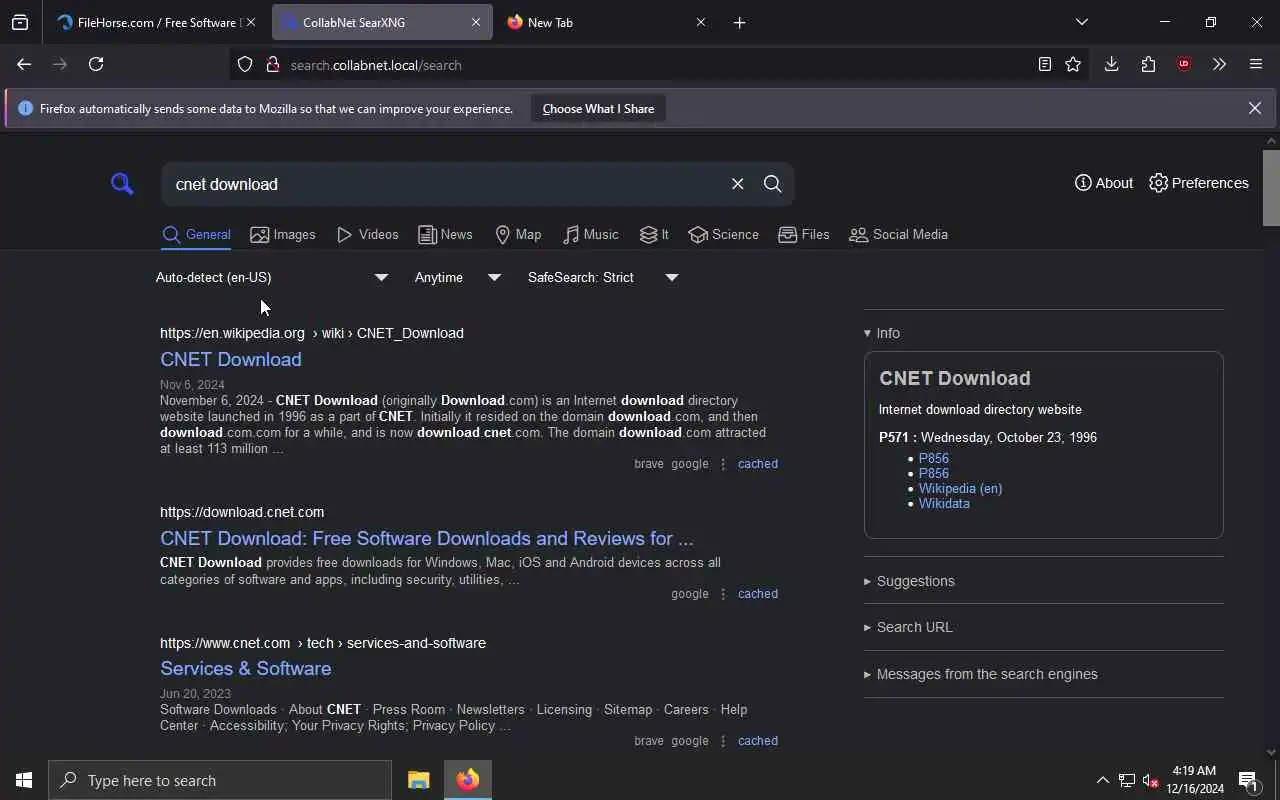Open Wikipedia (en) link in infobox
This screenshot has width=1280, height=800.
click(x=960, y=488)
